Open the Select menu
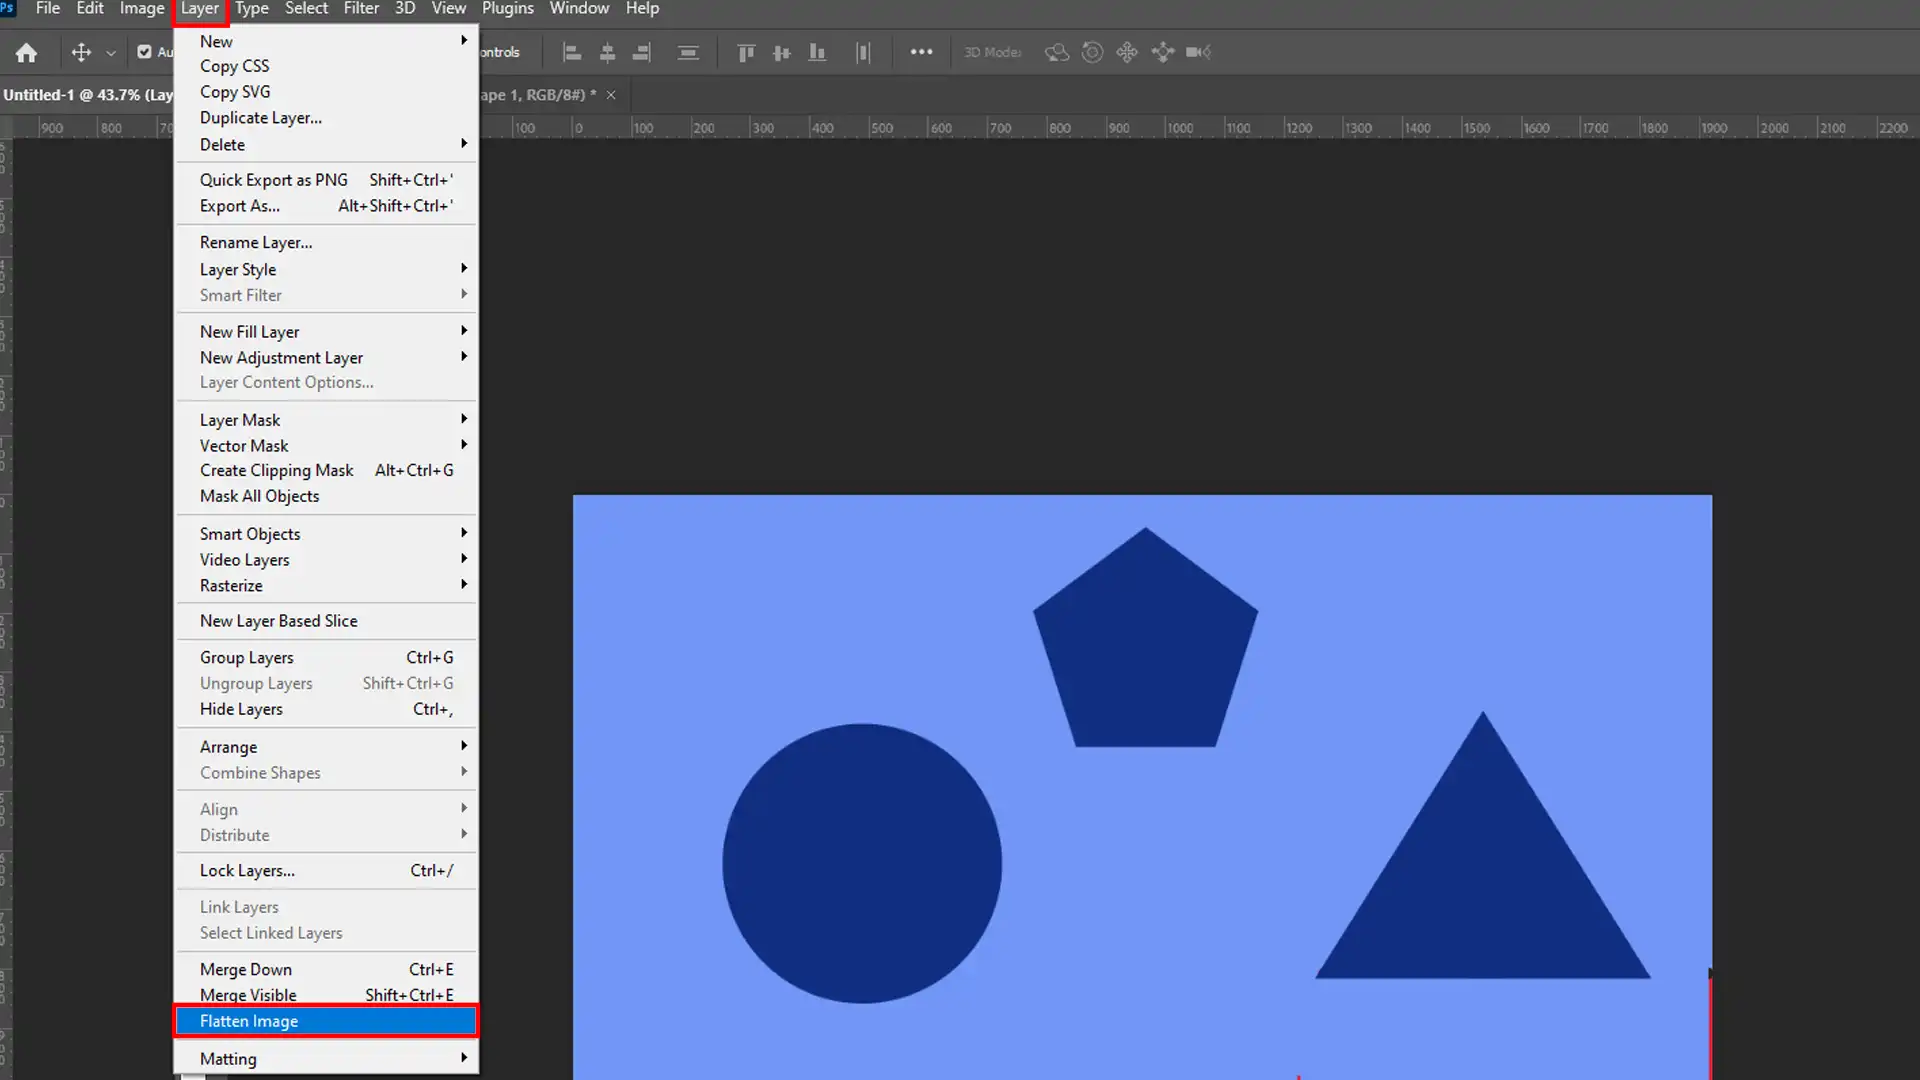1920x1080 pixels. pos(306,9)
